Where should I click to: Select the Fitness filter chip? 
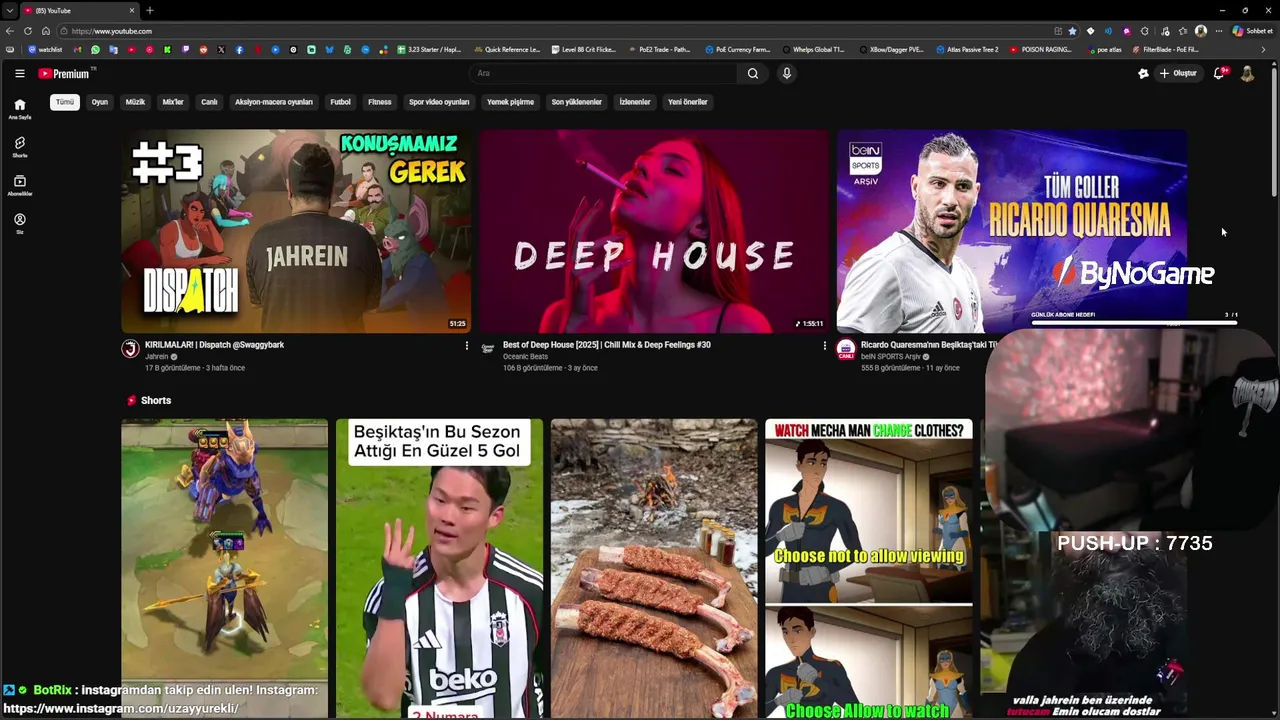pos(380,102)
